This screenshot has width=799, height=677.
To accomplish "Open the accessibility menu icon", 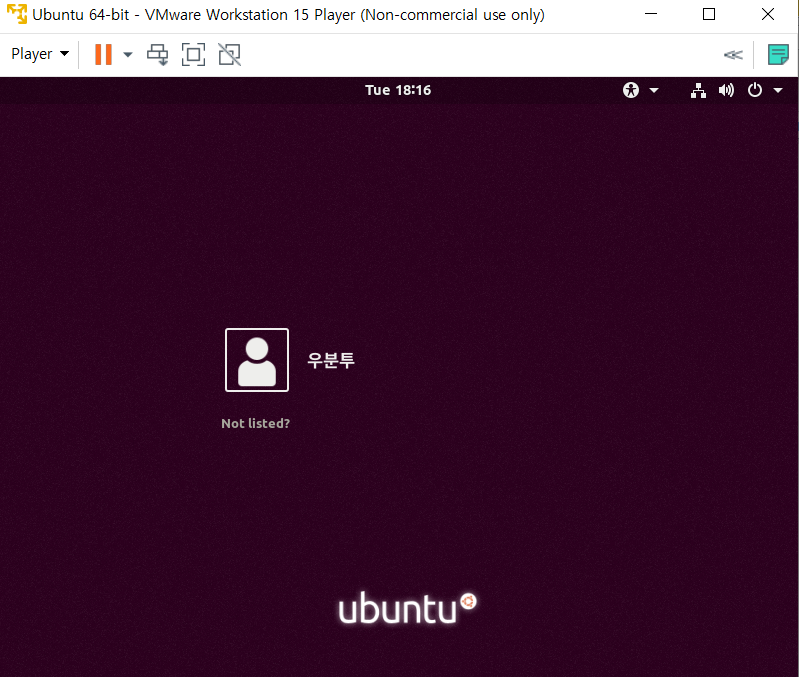I will tap(631, 90).
